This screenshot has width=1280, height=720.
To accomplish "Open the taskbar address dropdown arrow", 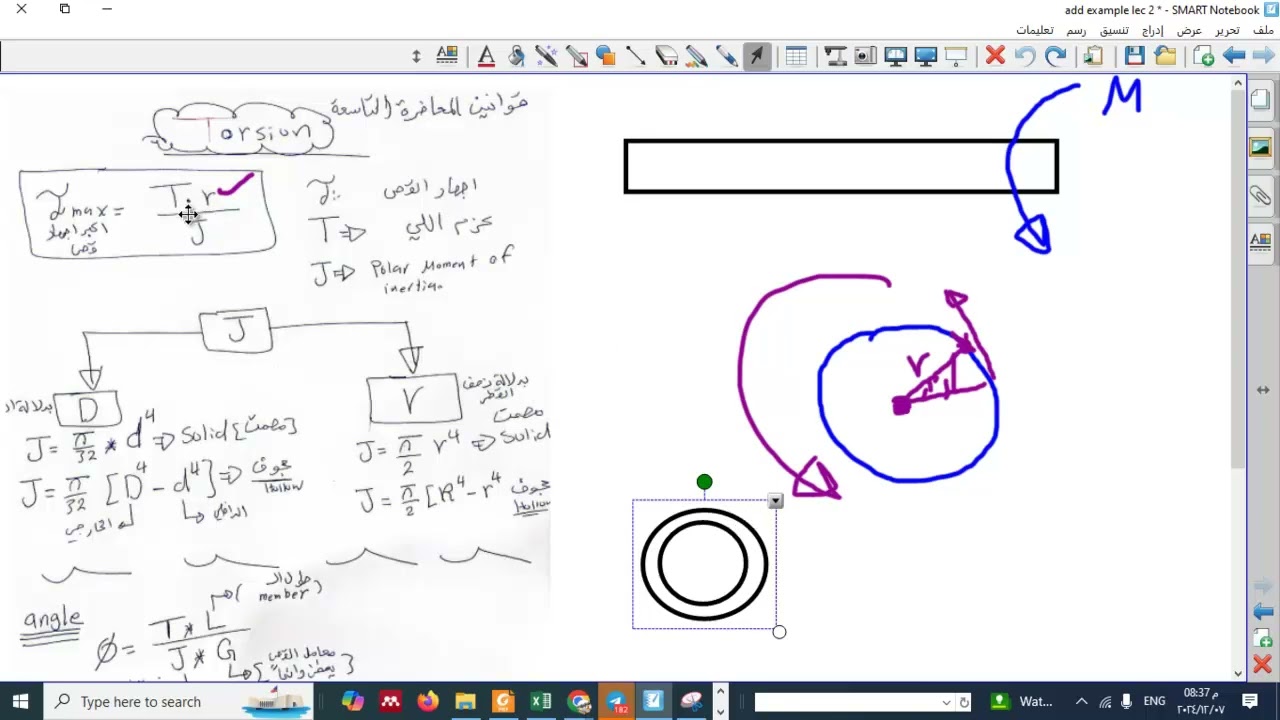I will coord(946,702).
